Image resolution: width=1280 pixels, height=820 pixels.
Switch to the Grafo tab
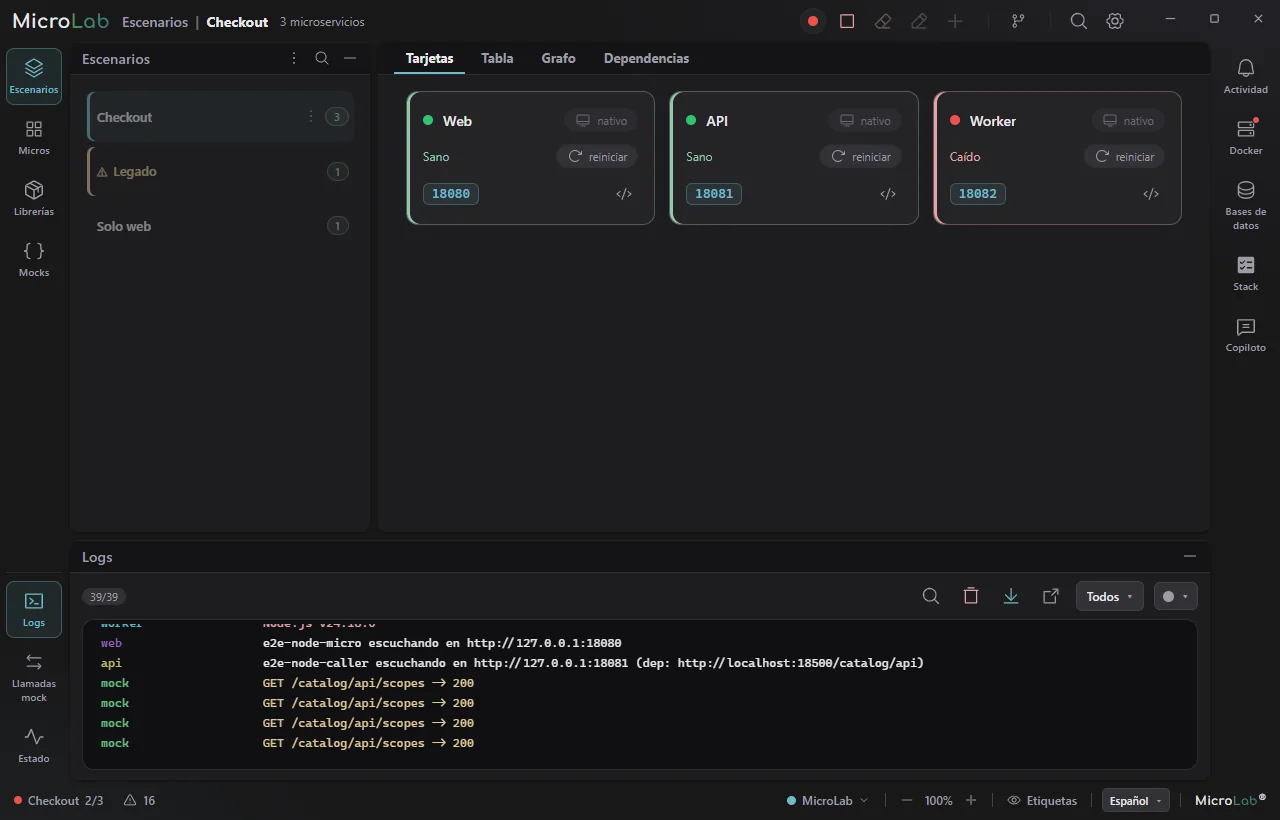point(558,58)
